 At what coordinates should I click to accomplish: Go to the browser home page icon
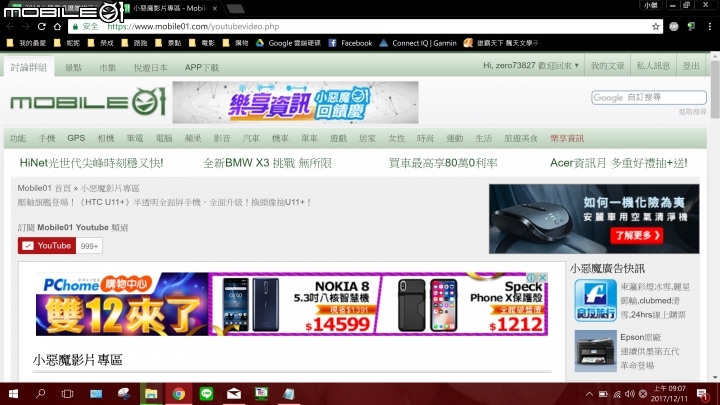tap(57, 27)
